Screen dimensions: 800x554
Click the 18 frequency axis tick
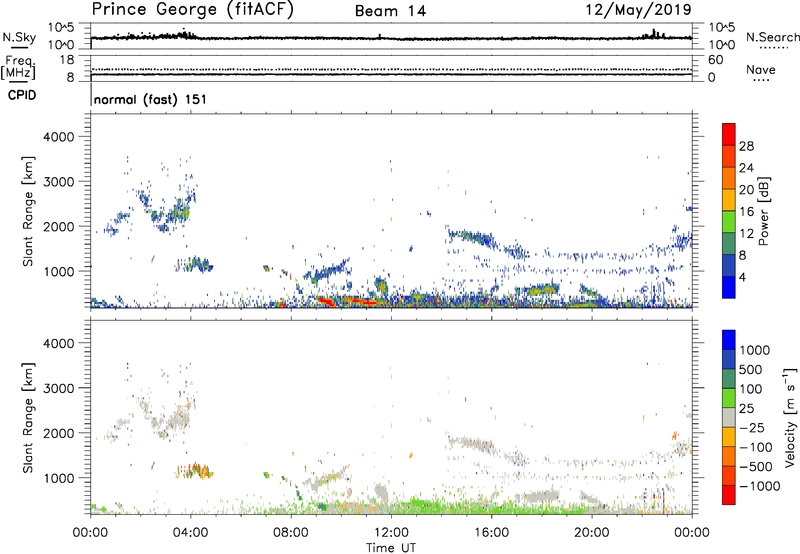coord(67,60)
